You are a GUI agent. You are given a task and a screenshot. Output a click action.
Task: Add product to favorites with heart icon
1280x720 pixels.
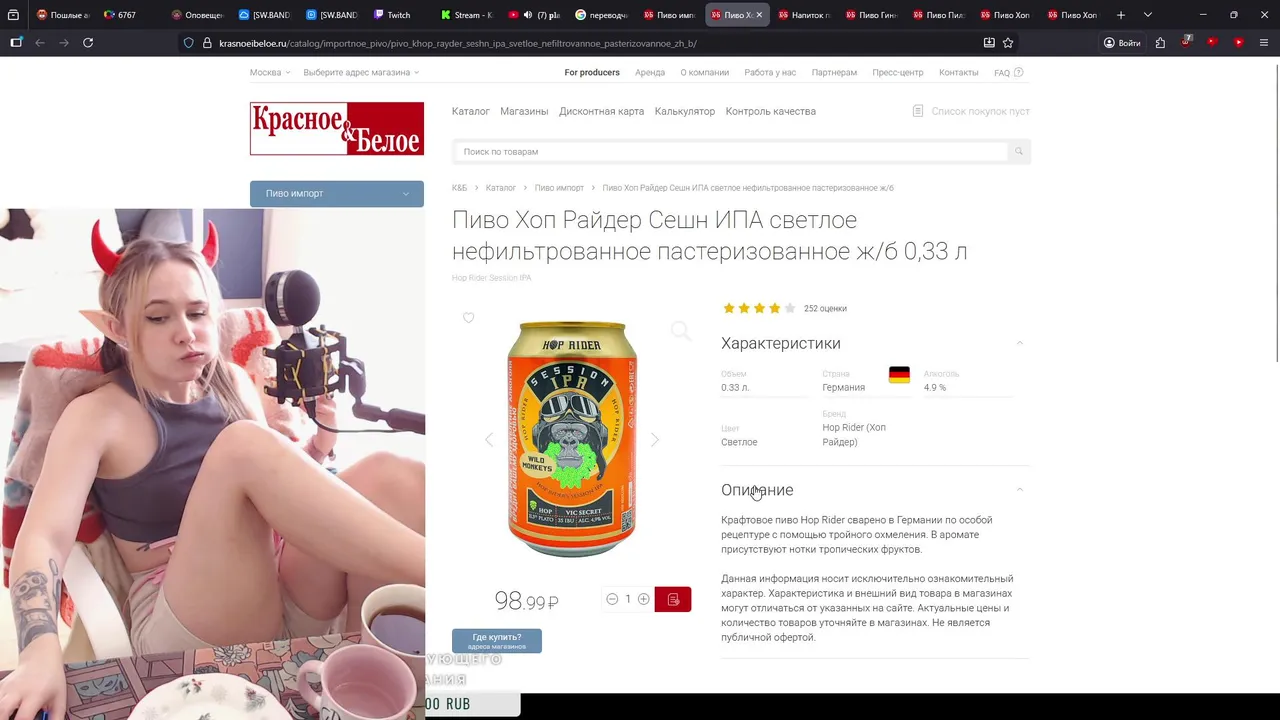[x=468, y=318]
